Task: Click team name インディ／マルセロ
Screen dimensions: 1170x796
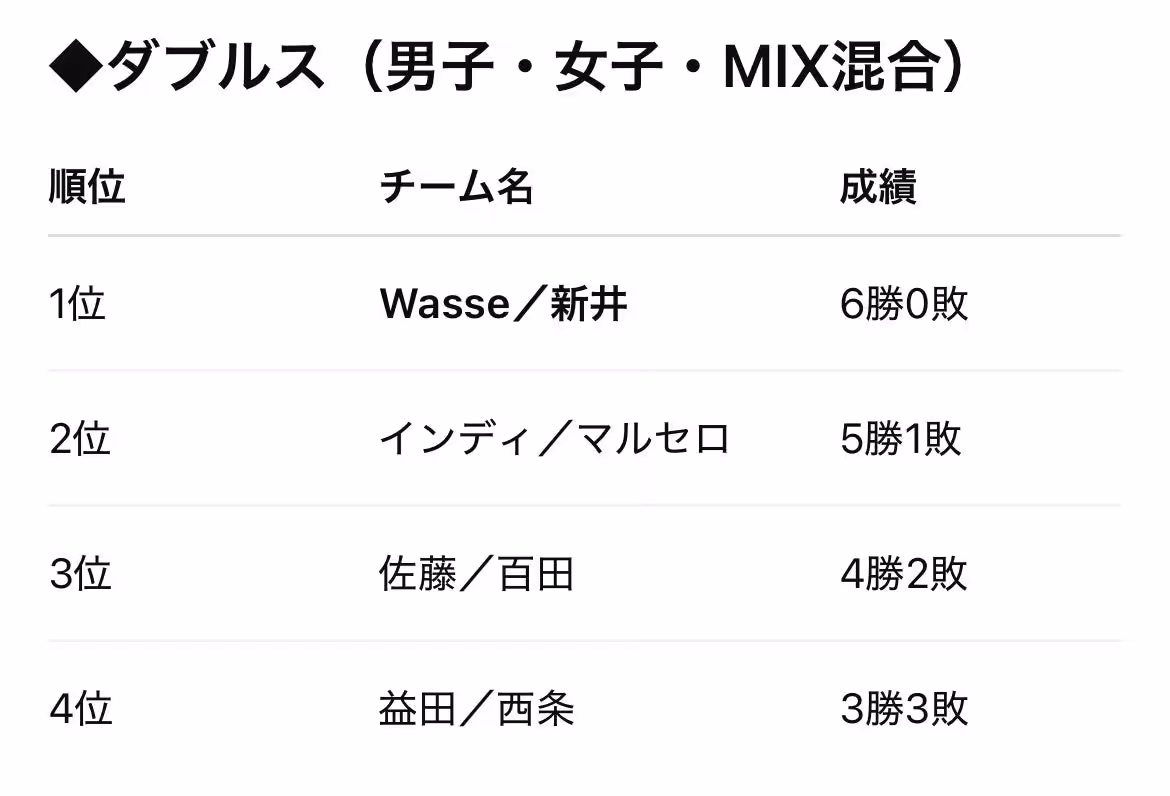Action: 554,439
